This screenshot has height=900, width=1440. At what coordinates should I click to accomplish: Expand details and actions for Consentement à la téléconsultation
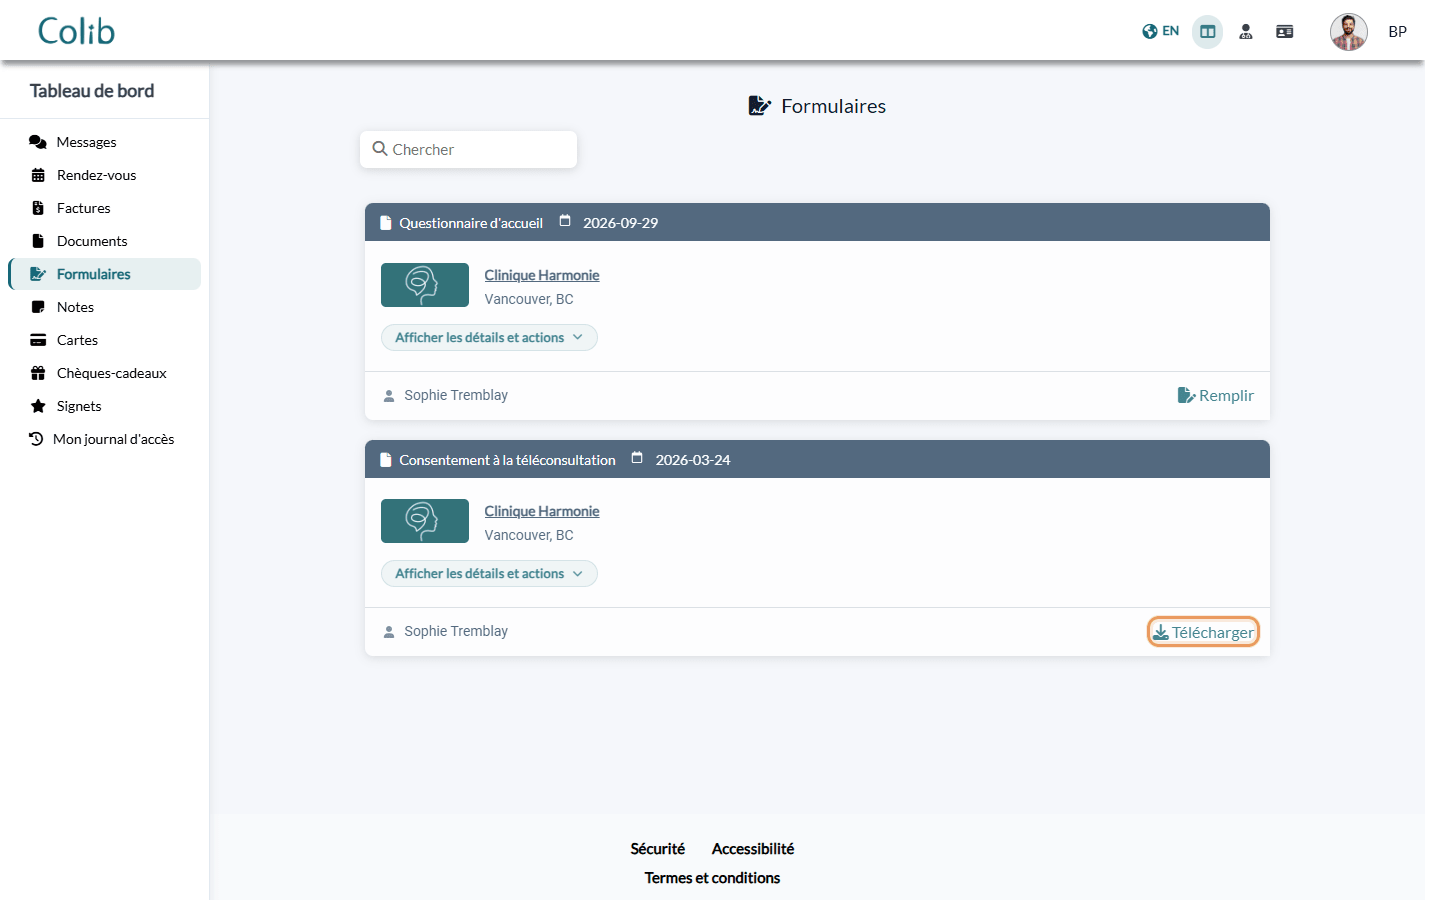click(x=489, y=574)
